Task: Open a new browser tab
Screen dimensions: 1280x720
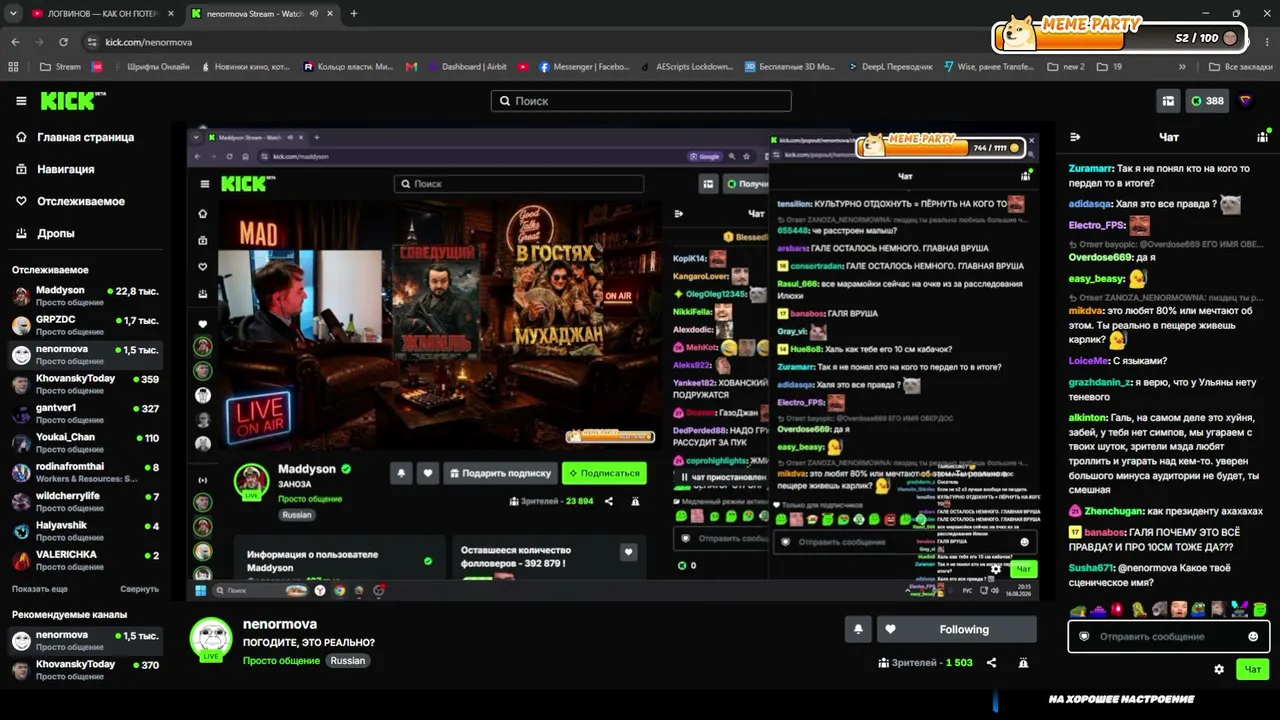Action: tap(353, 14)
